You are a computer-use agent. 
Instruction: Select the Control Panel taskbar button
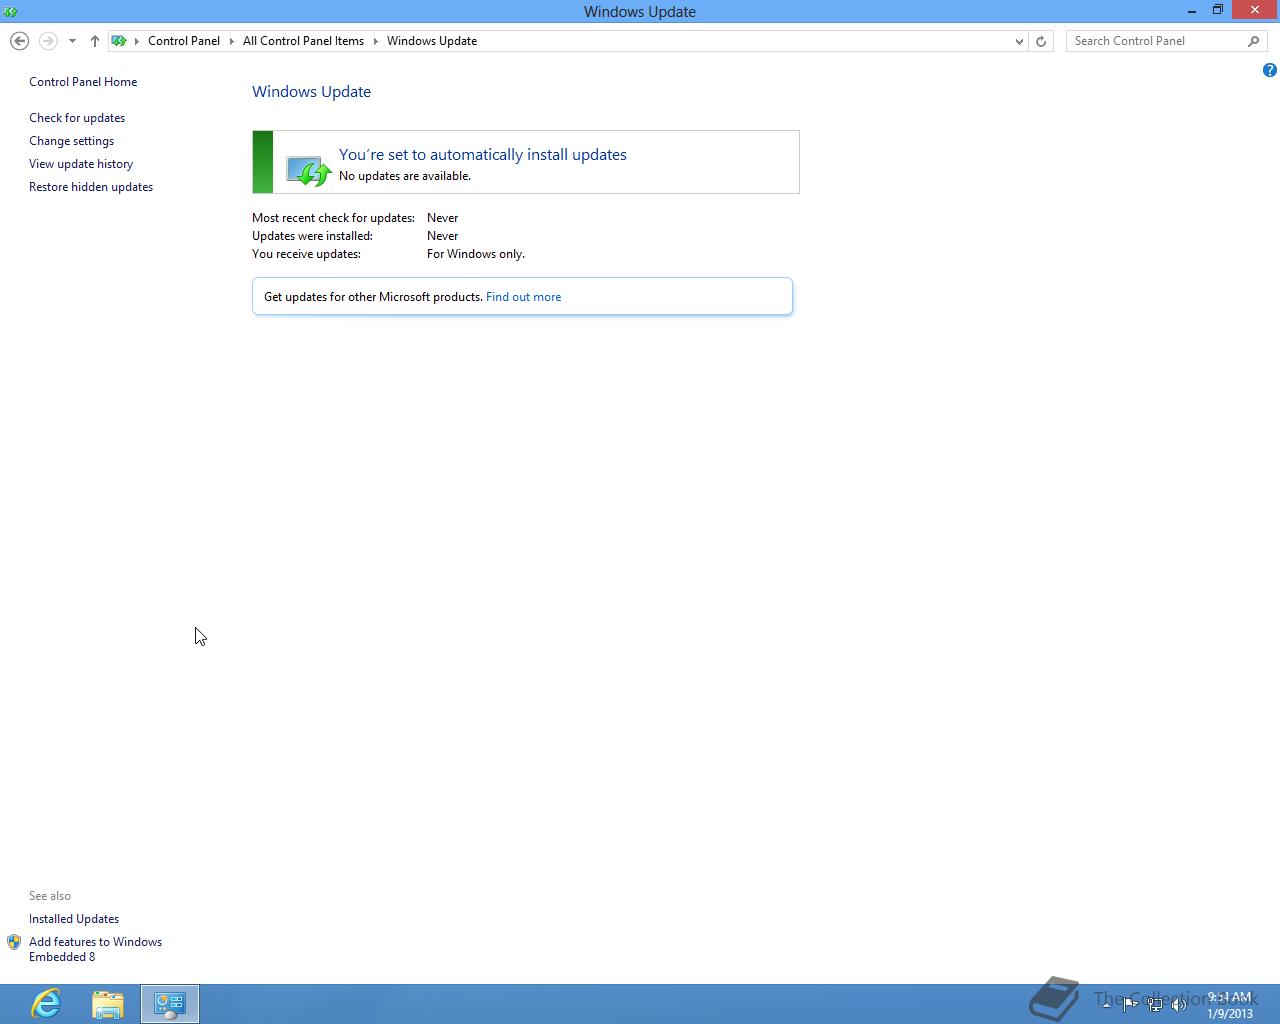tap(170, 1003)
